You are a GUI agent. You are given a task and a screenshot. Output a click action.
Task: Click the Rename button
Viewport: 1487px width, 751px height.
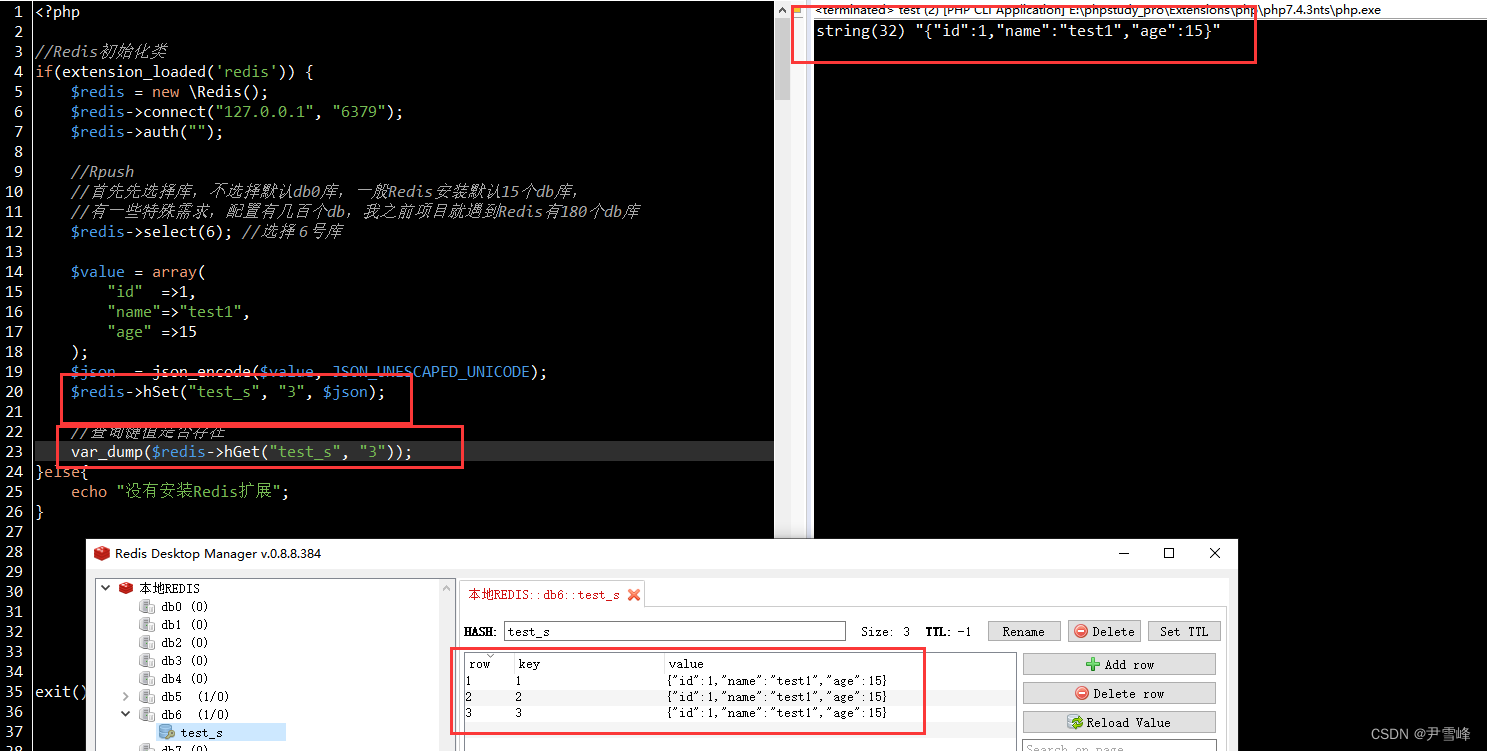(x=1023, y=631)
